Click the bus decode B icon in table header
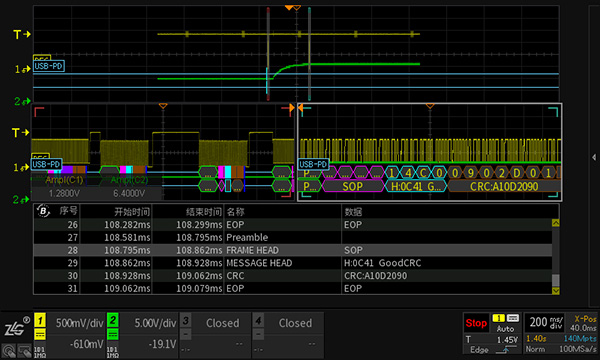Image resolution: width=600 pixels, height=360 pixels. coord(43,211)
